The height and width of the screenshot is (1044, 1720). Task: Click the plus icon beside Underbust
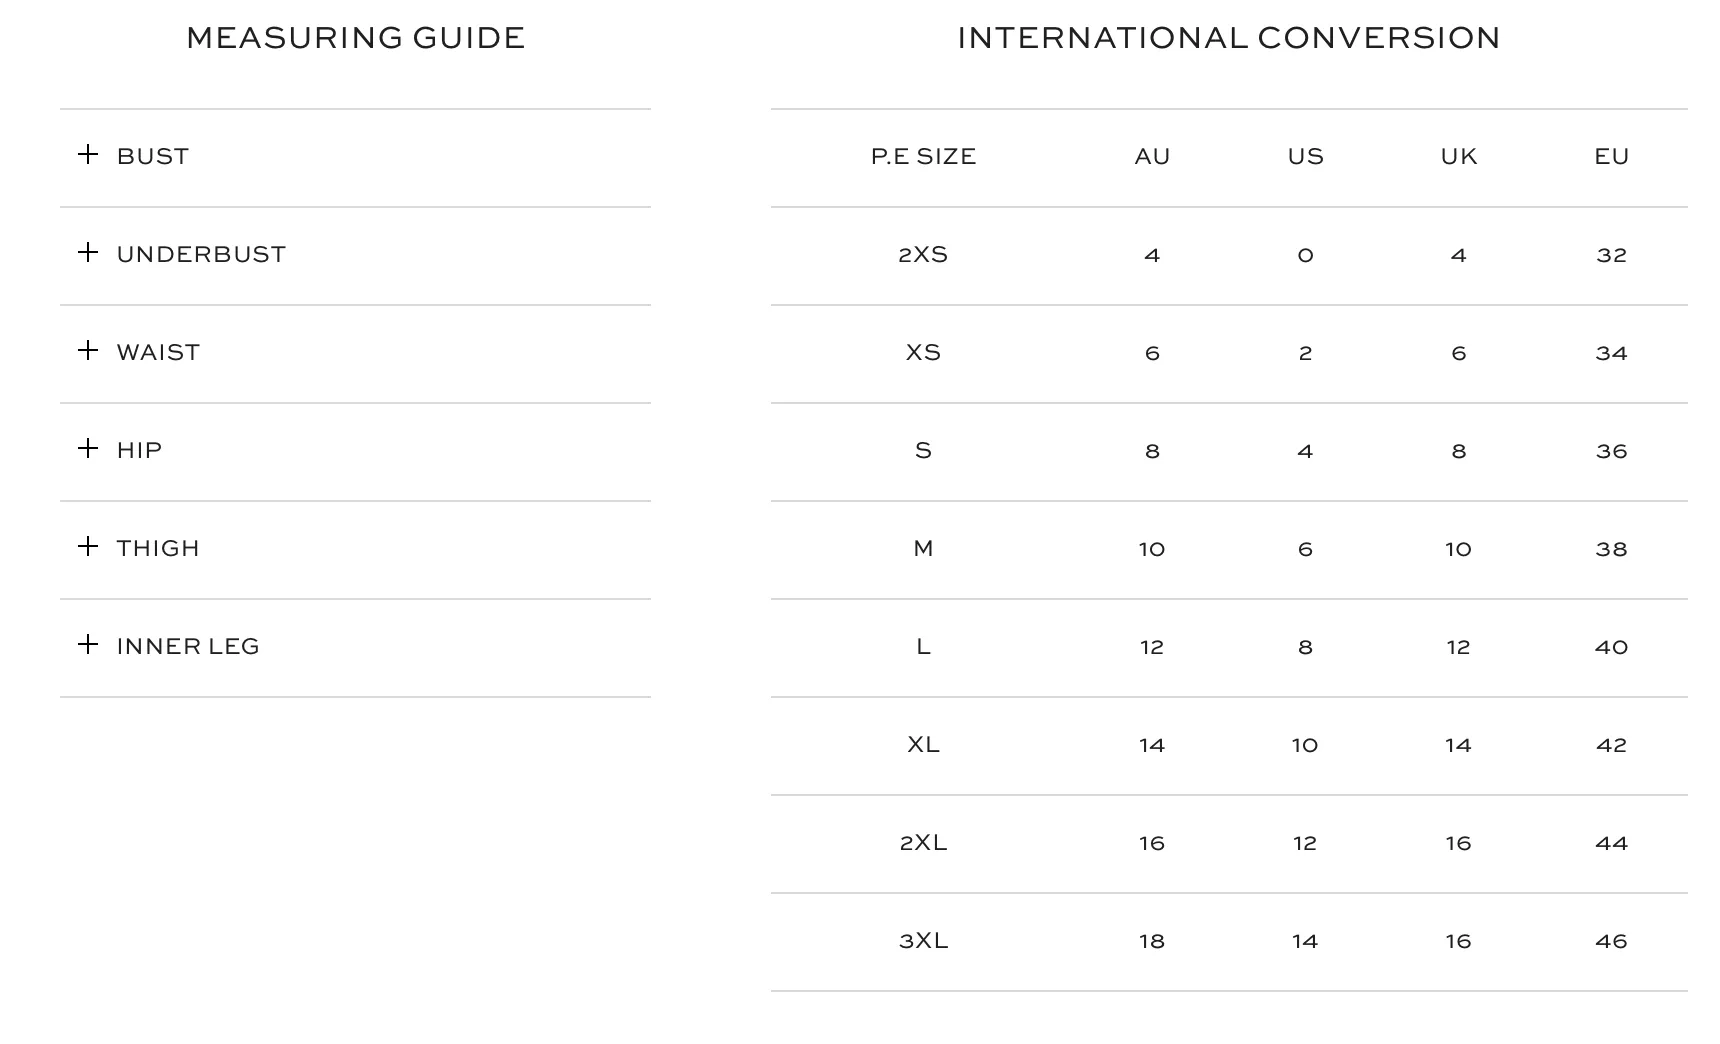88,252
